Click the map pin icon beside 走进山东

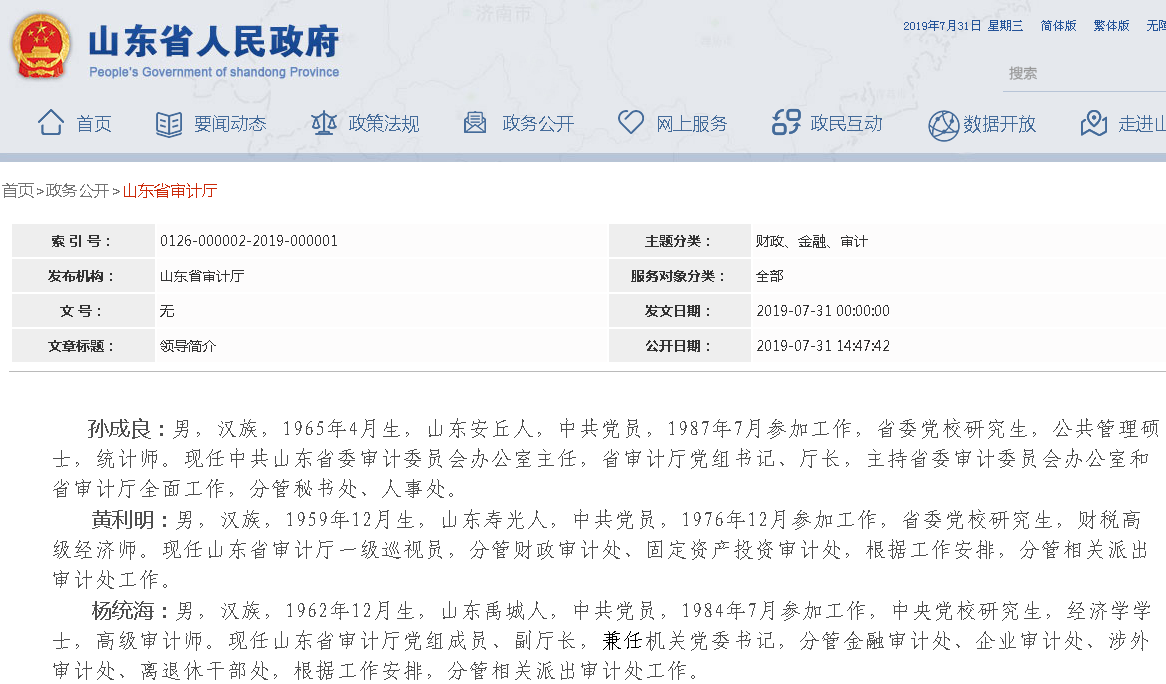[1094, 123]
